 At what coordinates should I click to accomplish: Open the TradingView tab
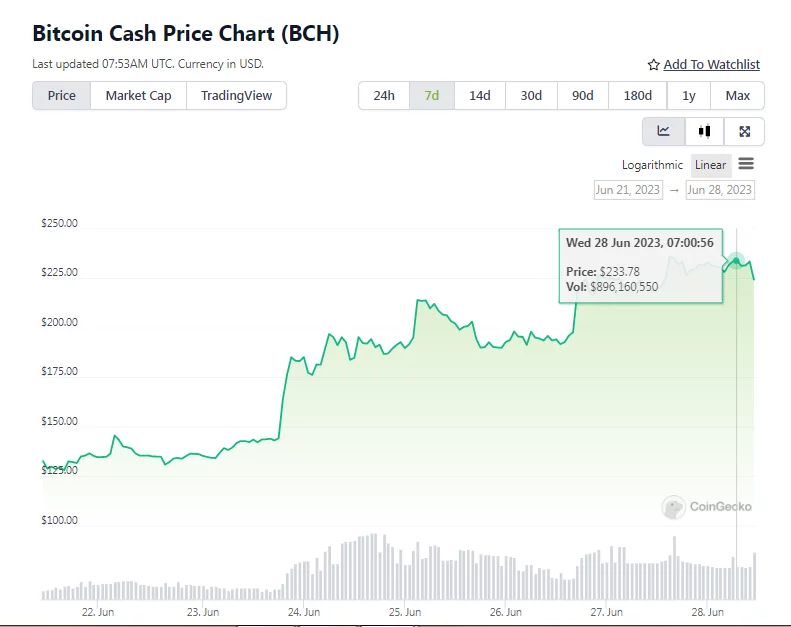click(x=236, y=96)
